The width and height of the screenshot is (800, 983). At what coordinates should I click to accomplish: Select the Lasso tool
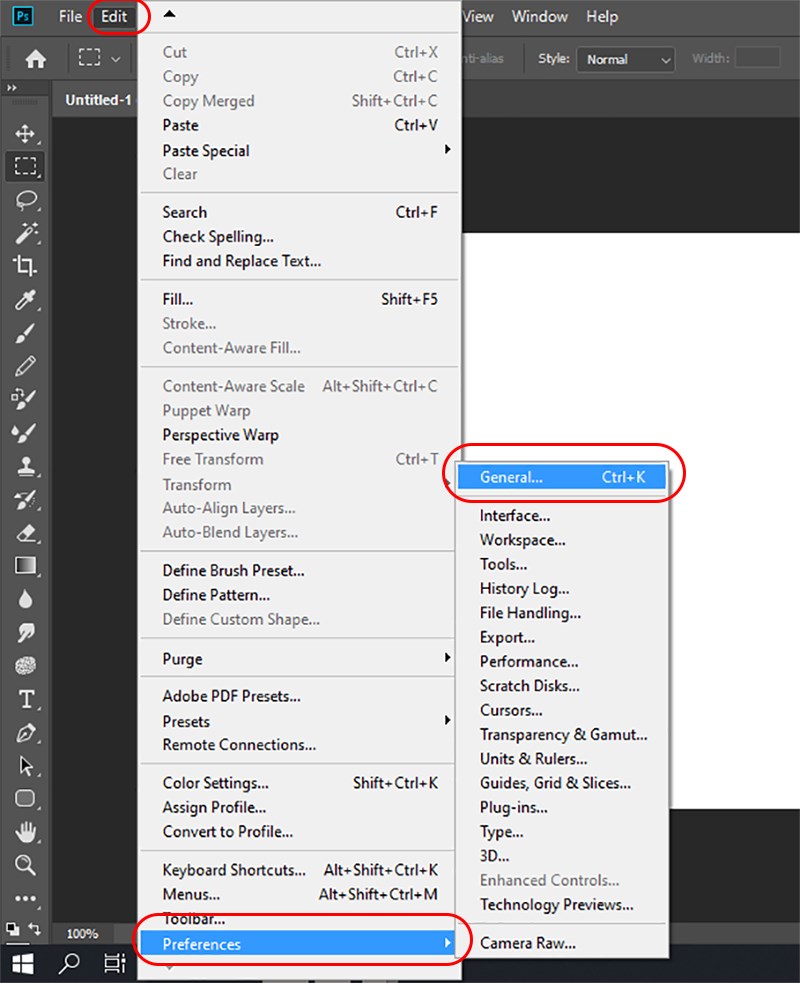tap(25, 200)
